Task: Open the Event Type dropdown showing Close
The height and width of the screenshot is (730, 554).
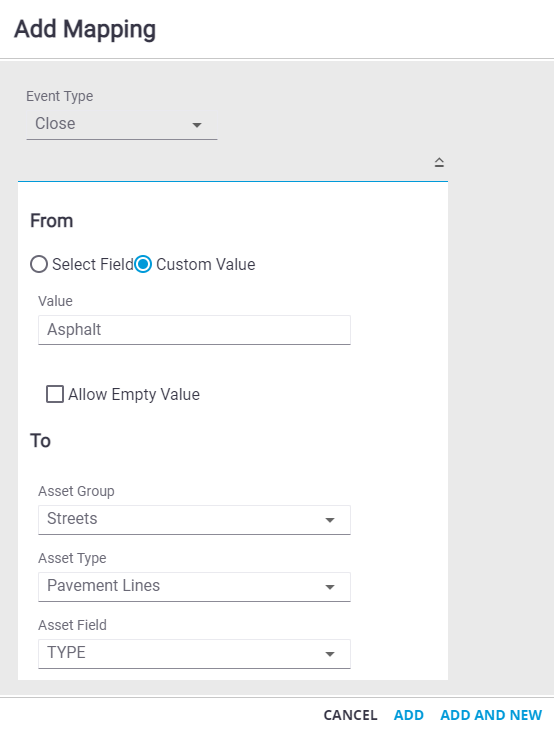Action: (x=122, y=124)
